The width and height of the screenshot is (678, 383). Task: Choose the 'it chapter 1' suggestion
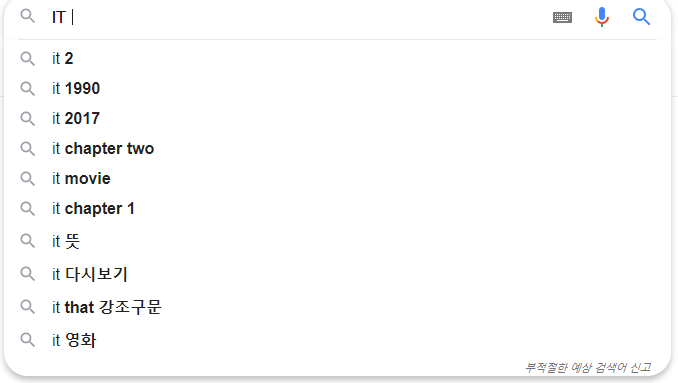(x=337, y=209)
